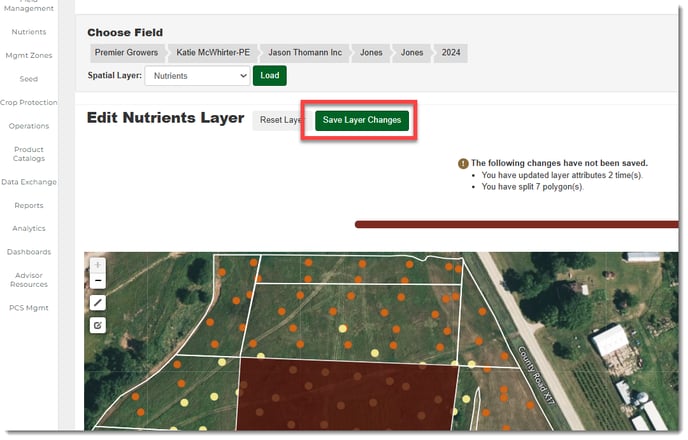Click the map zoom out minus icon
This screenshot has height=440, width=688.
pos(98,280)
